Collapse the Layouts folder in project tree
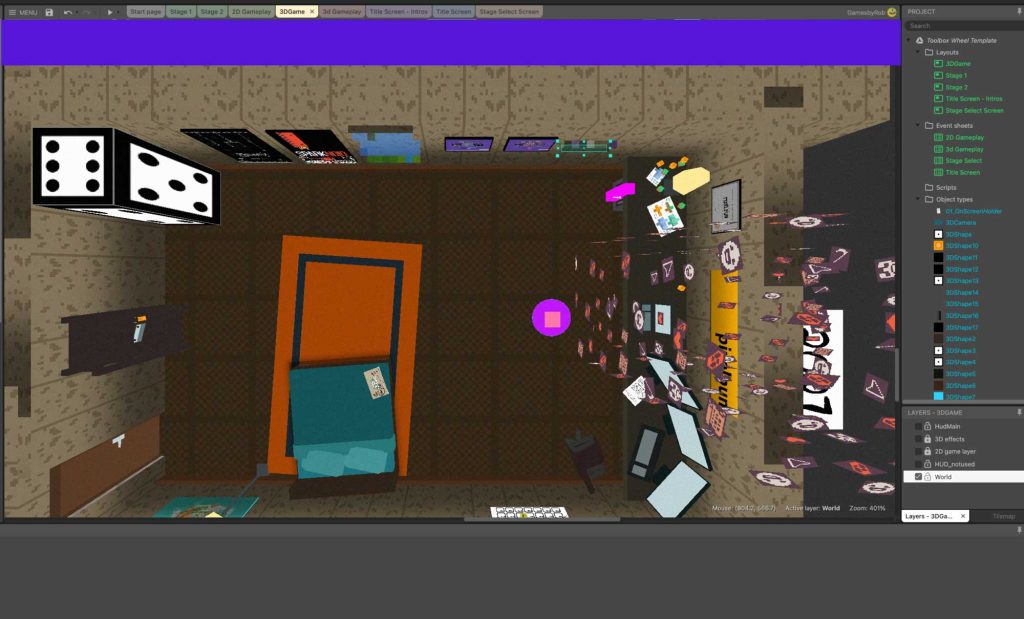 click(918, 52)
